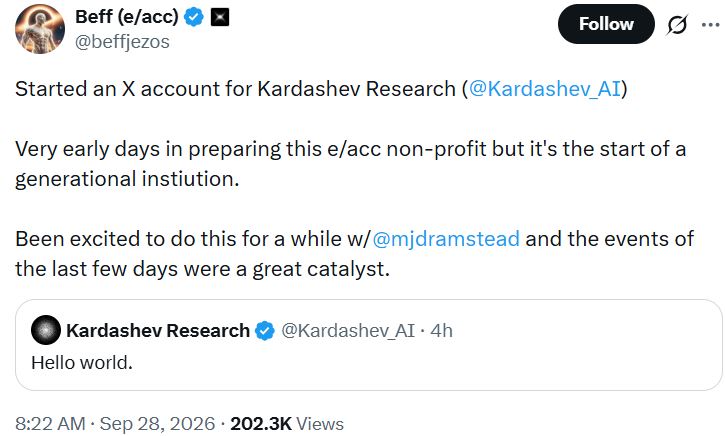The height and width of the screenshot is (436, 725).
Task: Click the 202.3K Views count
Action: [287, 424]
